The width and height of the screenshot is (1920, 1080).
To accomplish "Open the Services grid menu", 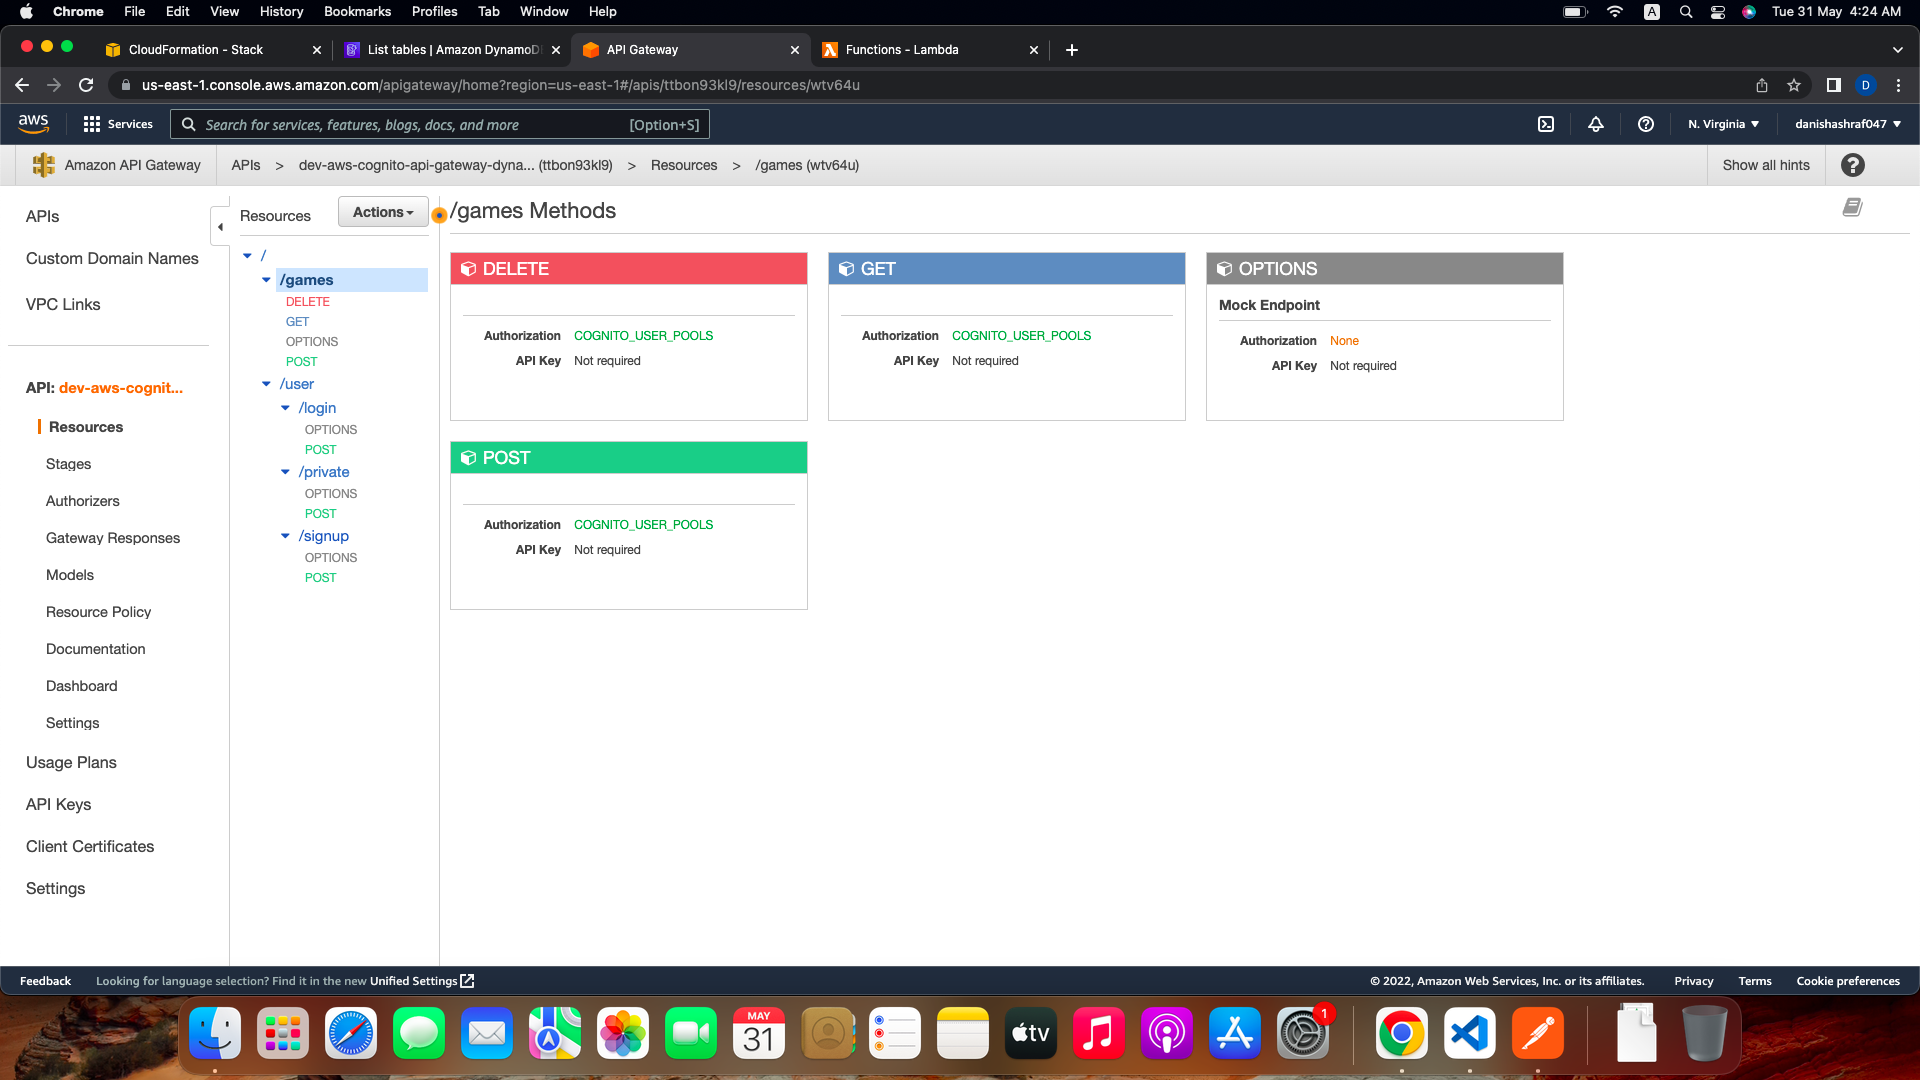I will coord(118,124).
